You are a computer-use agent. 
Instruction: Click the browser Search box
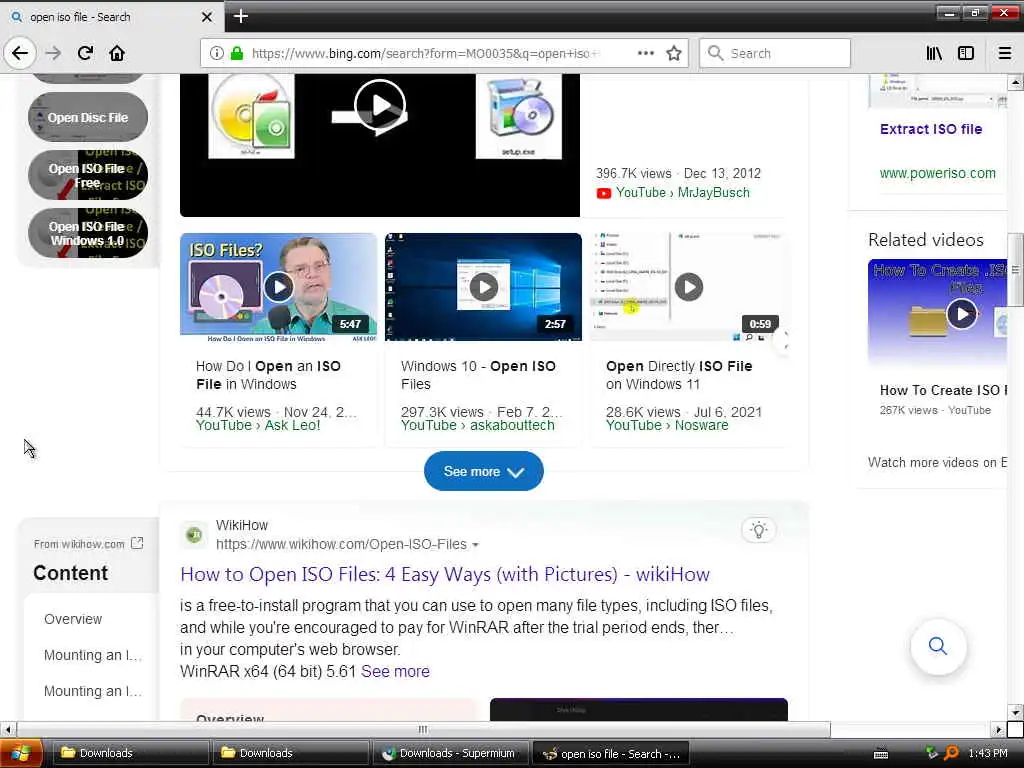[x=775, y=53]
